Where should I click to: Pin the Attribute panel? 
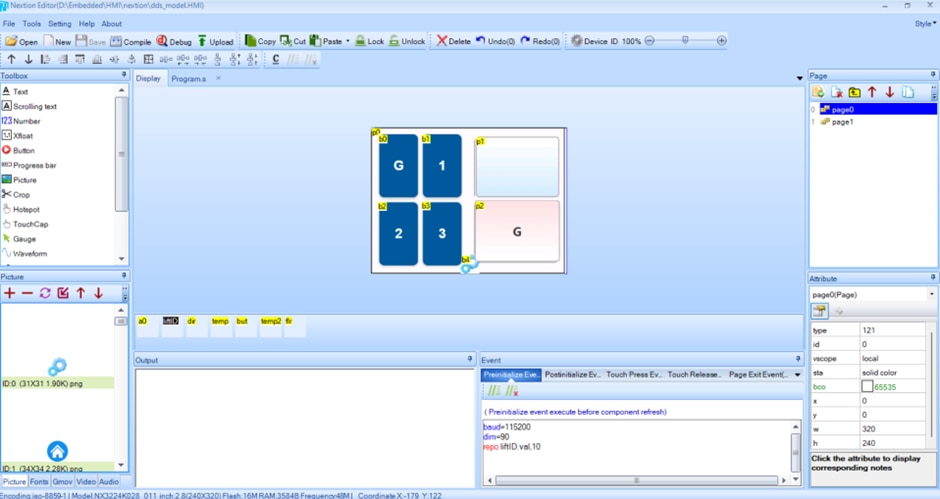click(933, 278)
